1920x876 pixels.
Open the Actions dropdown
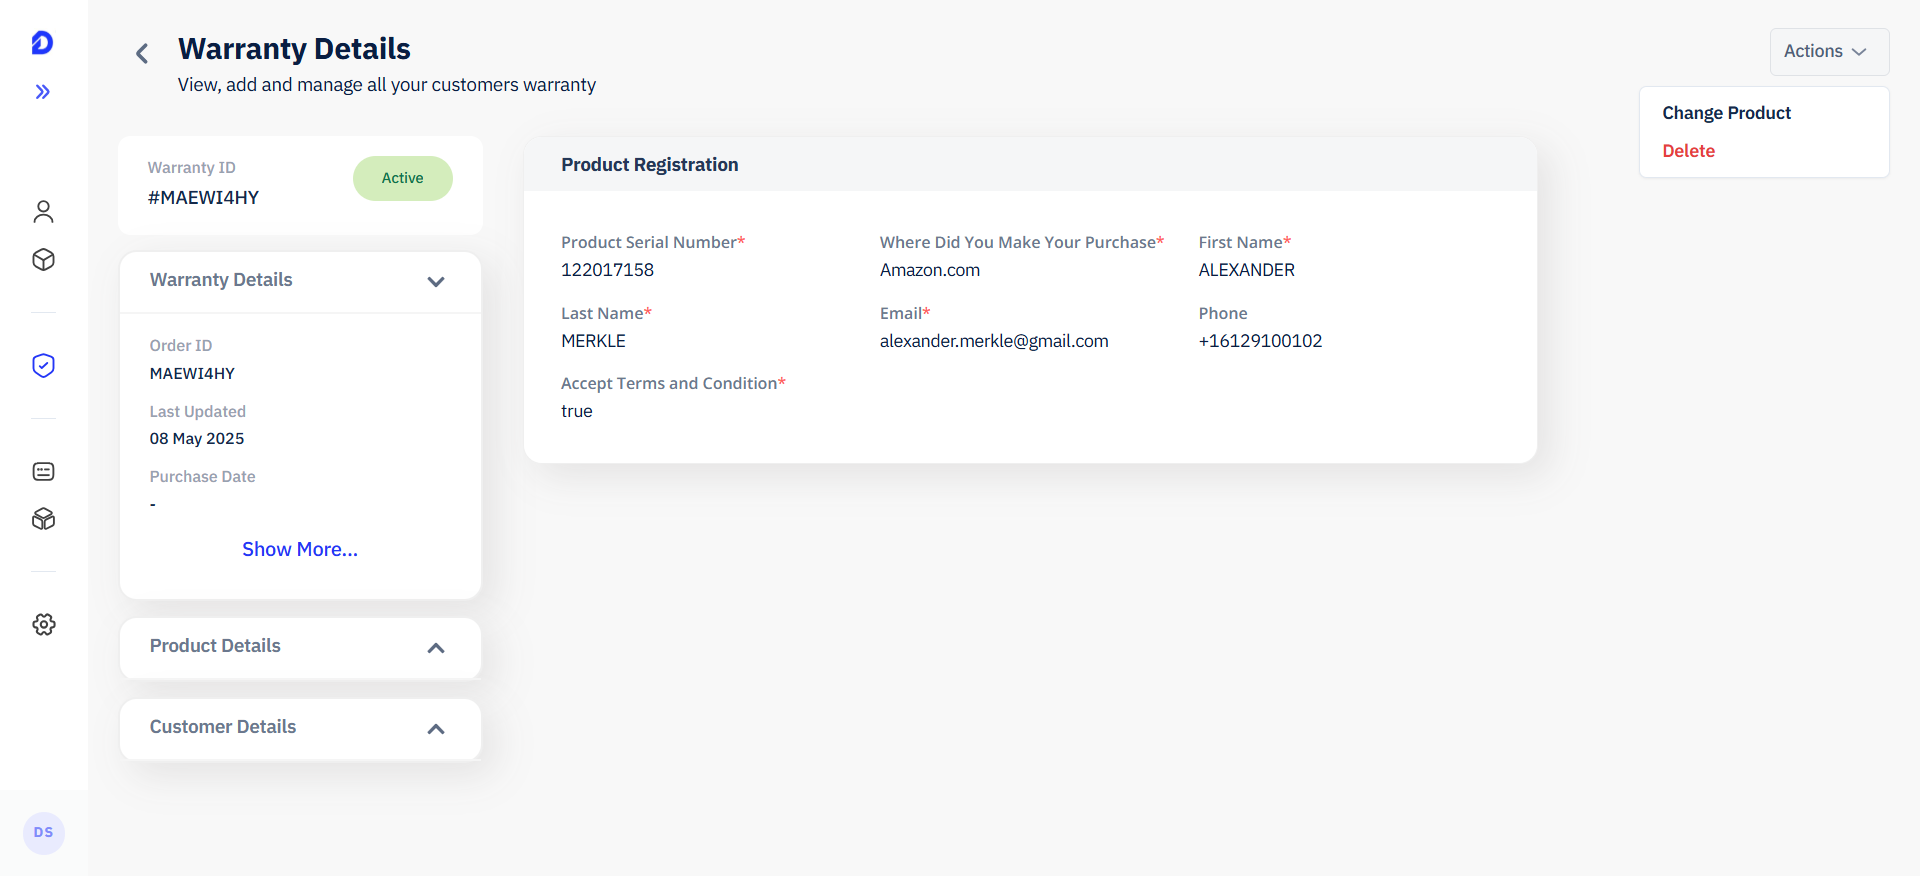[x=1829, y=52]
